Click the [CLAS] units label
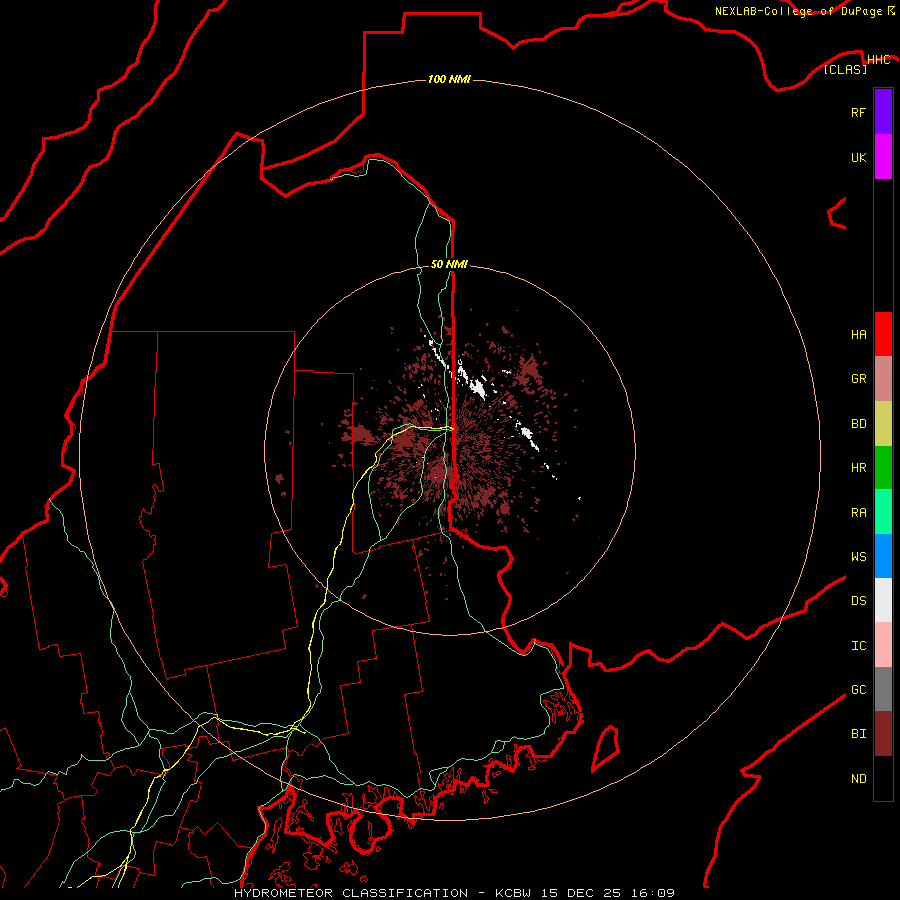Screen dimensions: 900x900 click(845, 69)
